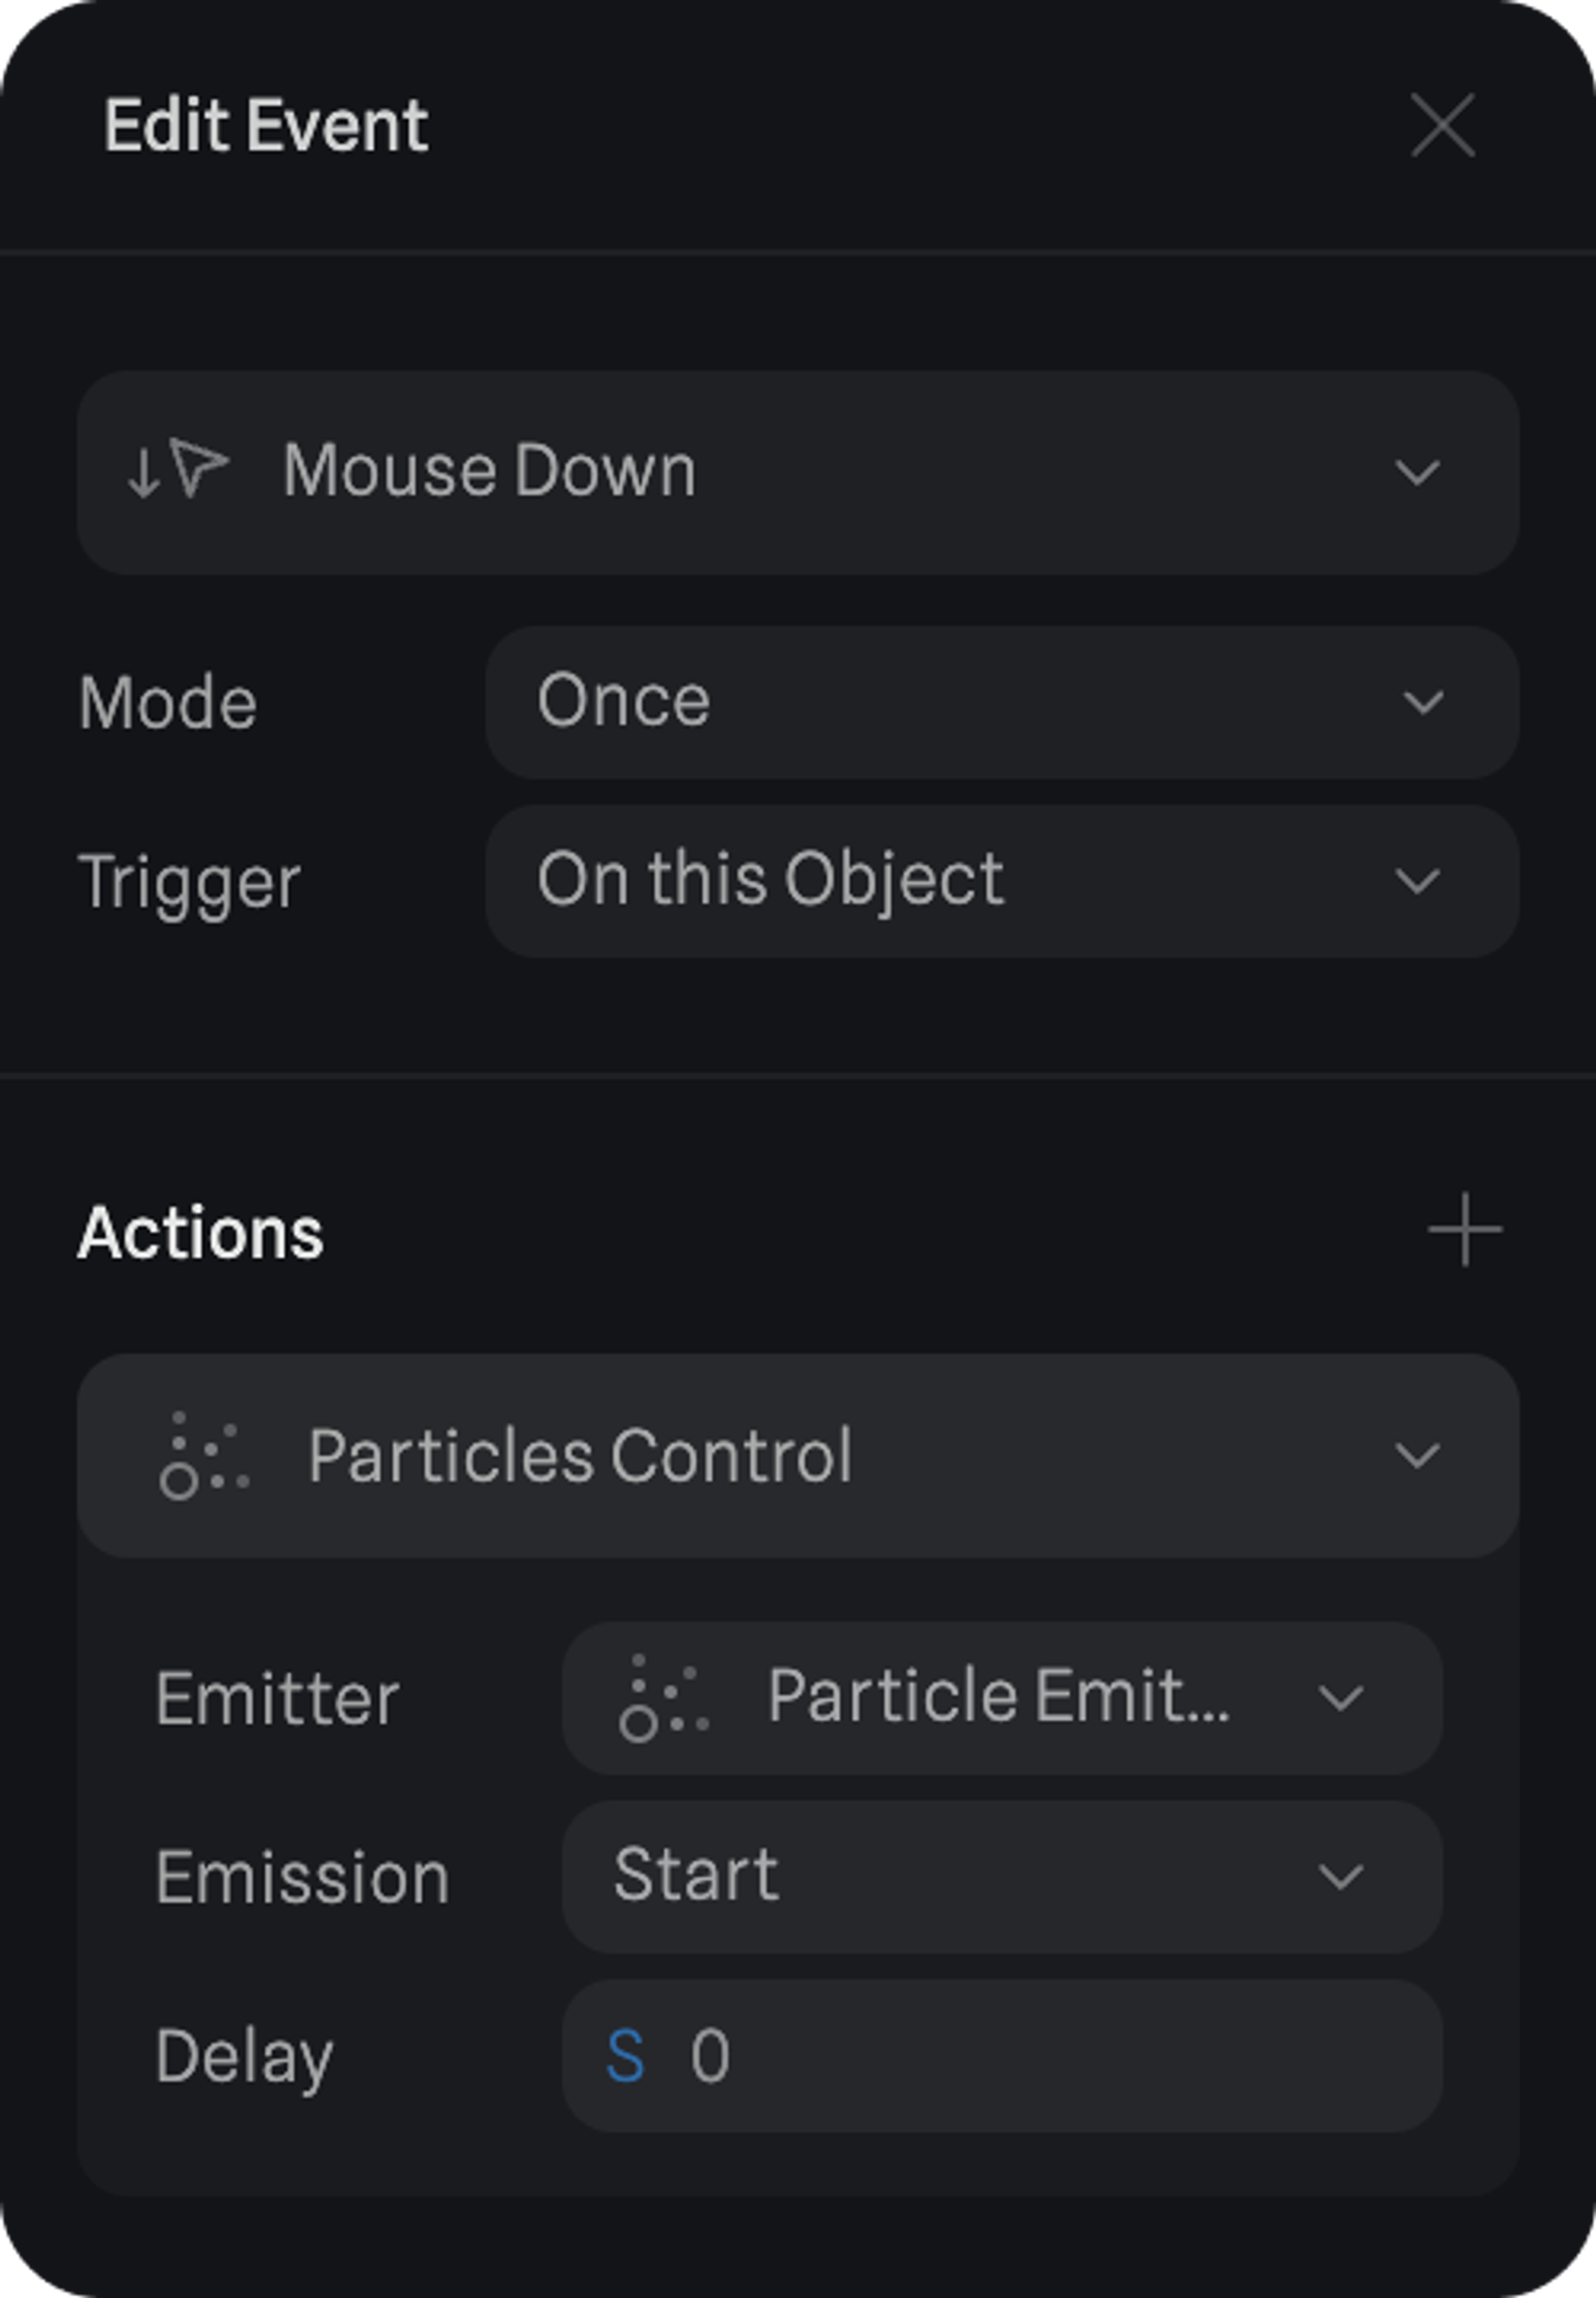Expand the Particles Control action dropdown
1596x2298 pixels.
coord(797,1456)
